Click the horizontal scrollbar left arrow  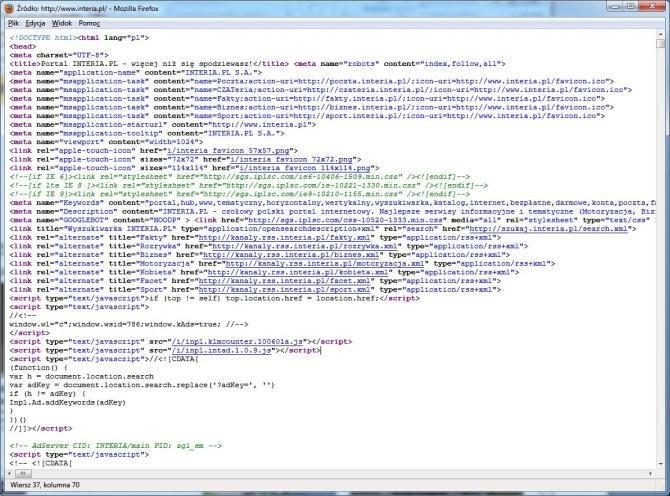[10, 473]
